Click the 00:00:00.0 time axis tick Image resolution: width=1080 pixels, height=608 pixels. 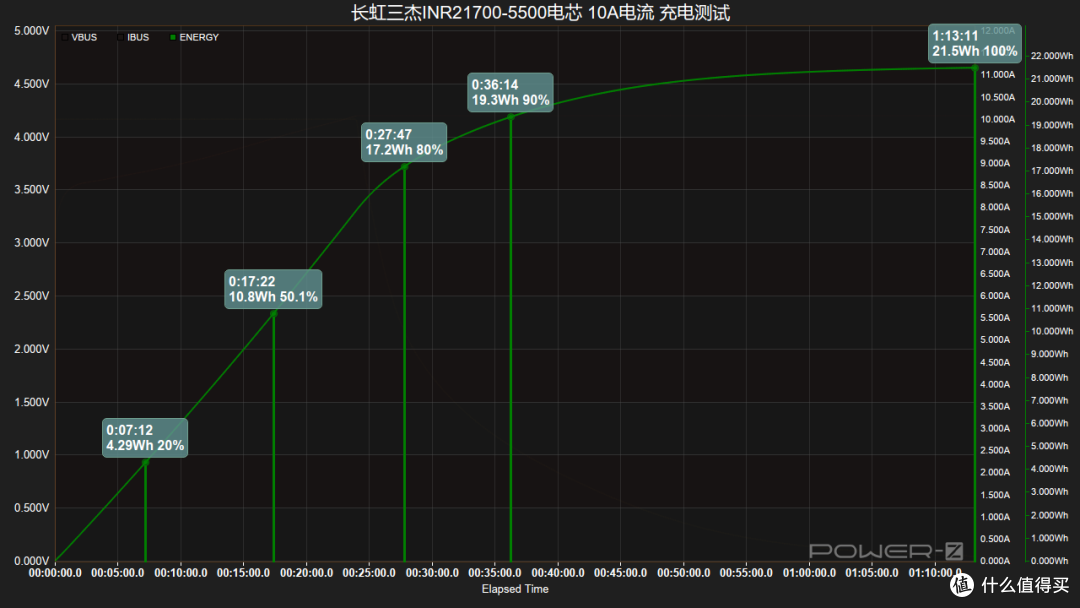[55, 573]
